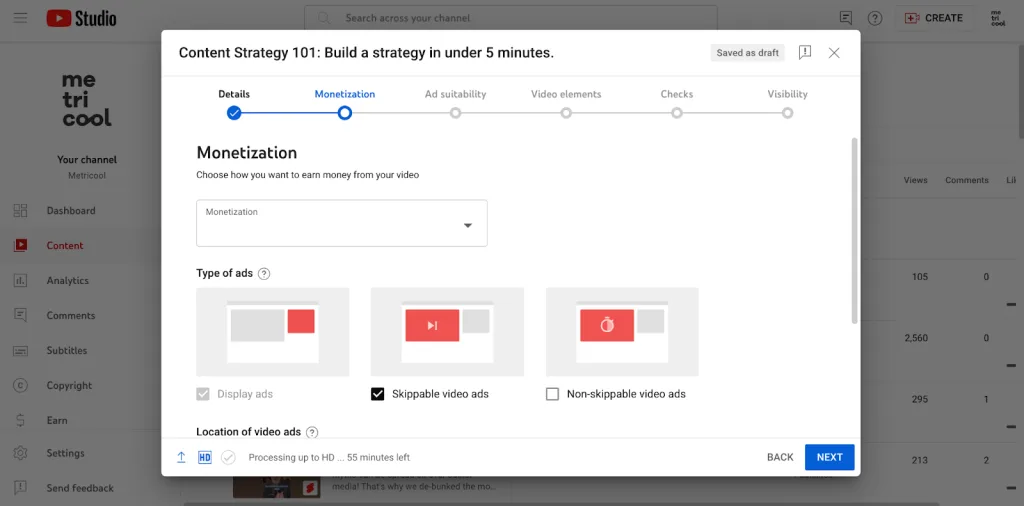
Task: Click the help icon beside Location of video ads
Action: pyautogui.click(x=312, y=432)
